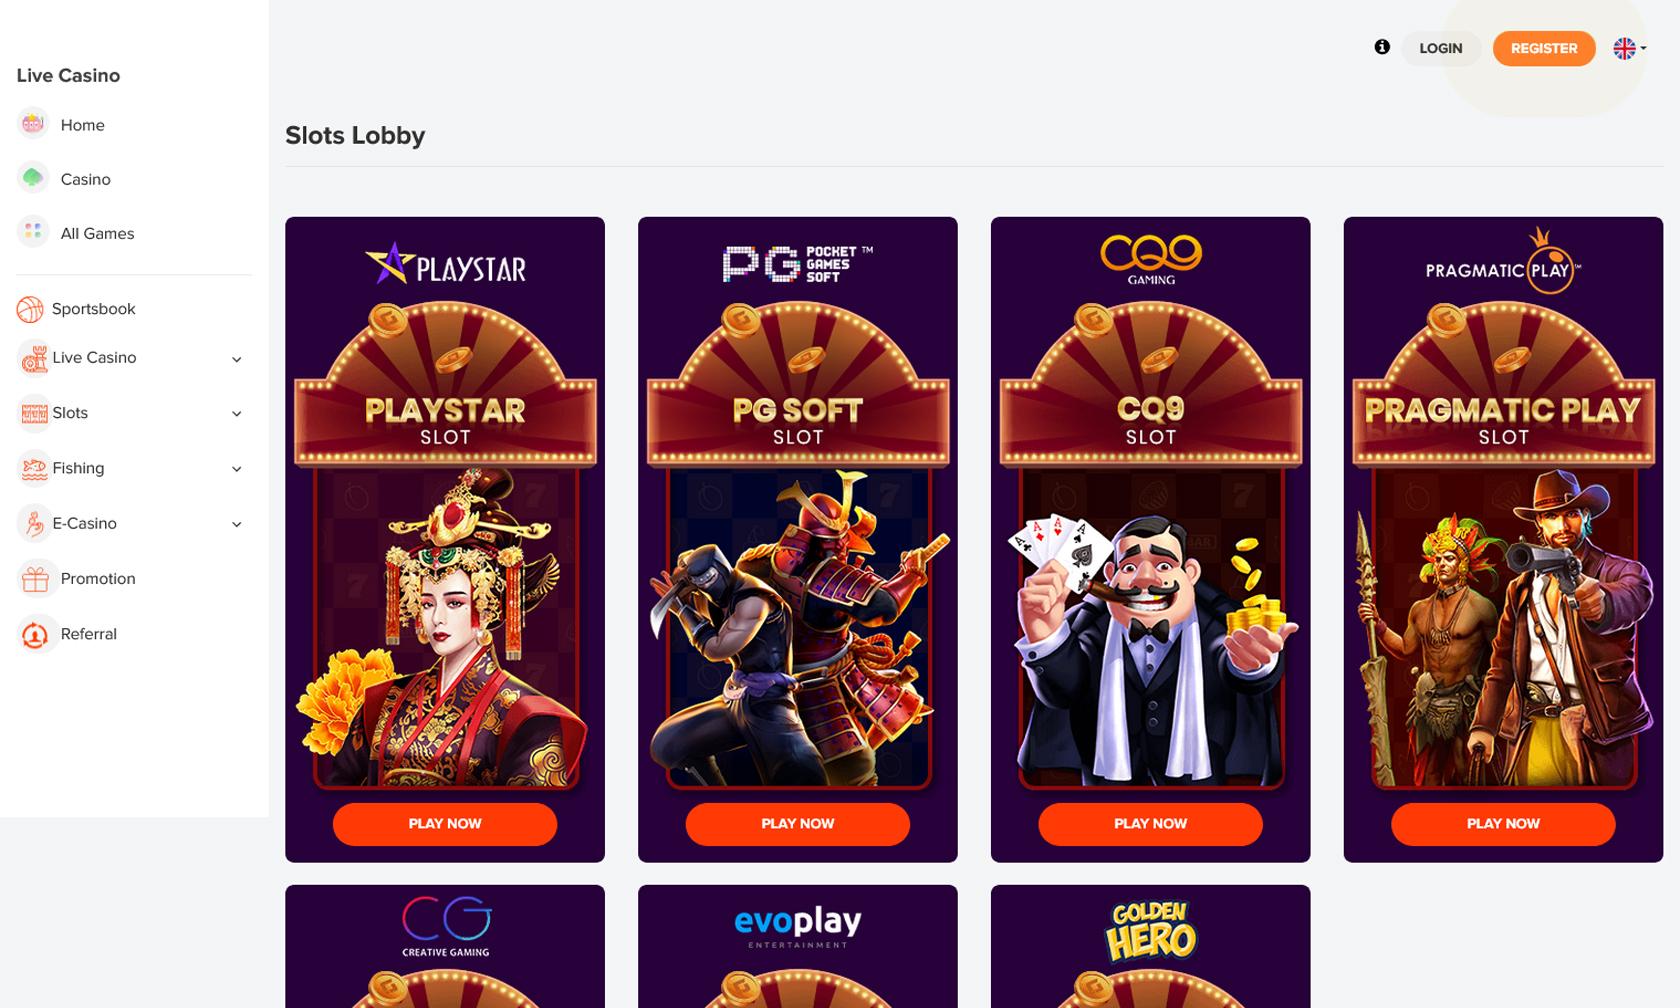1680x1008 pixels.
Task: Click the Referral icon in sidebar
Action: coord(35,634)
